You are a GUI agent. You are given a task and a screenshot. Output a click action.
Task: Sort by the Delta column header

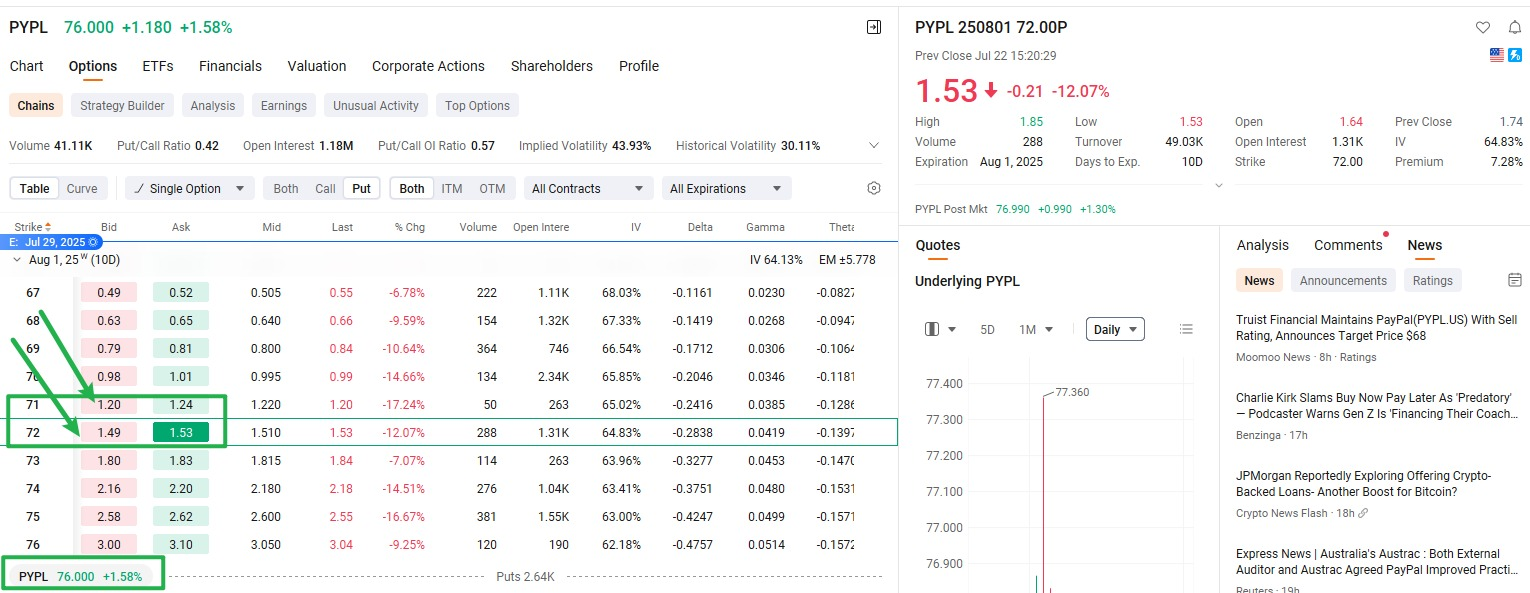click(x=700, y=227)
